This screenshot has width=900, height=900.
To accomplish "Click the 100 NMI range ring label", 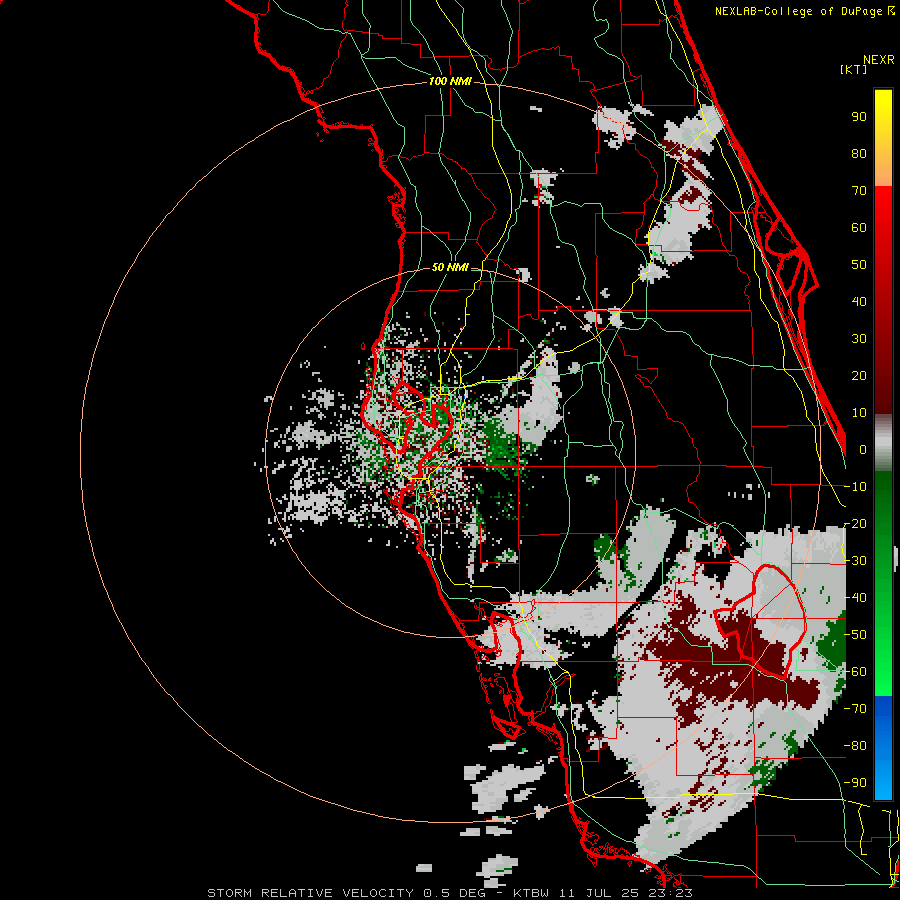I will (x=450, y=82).
